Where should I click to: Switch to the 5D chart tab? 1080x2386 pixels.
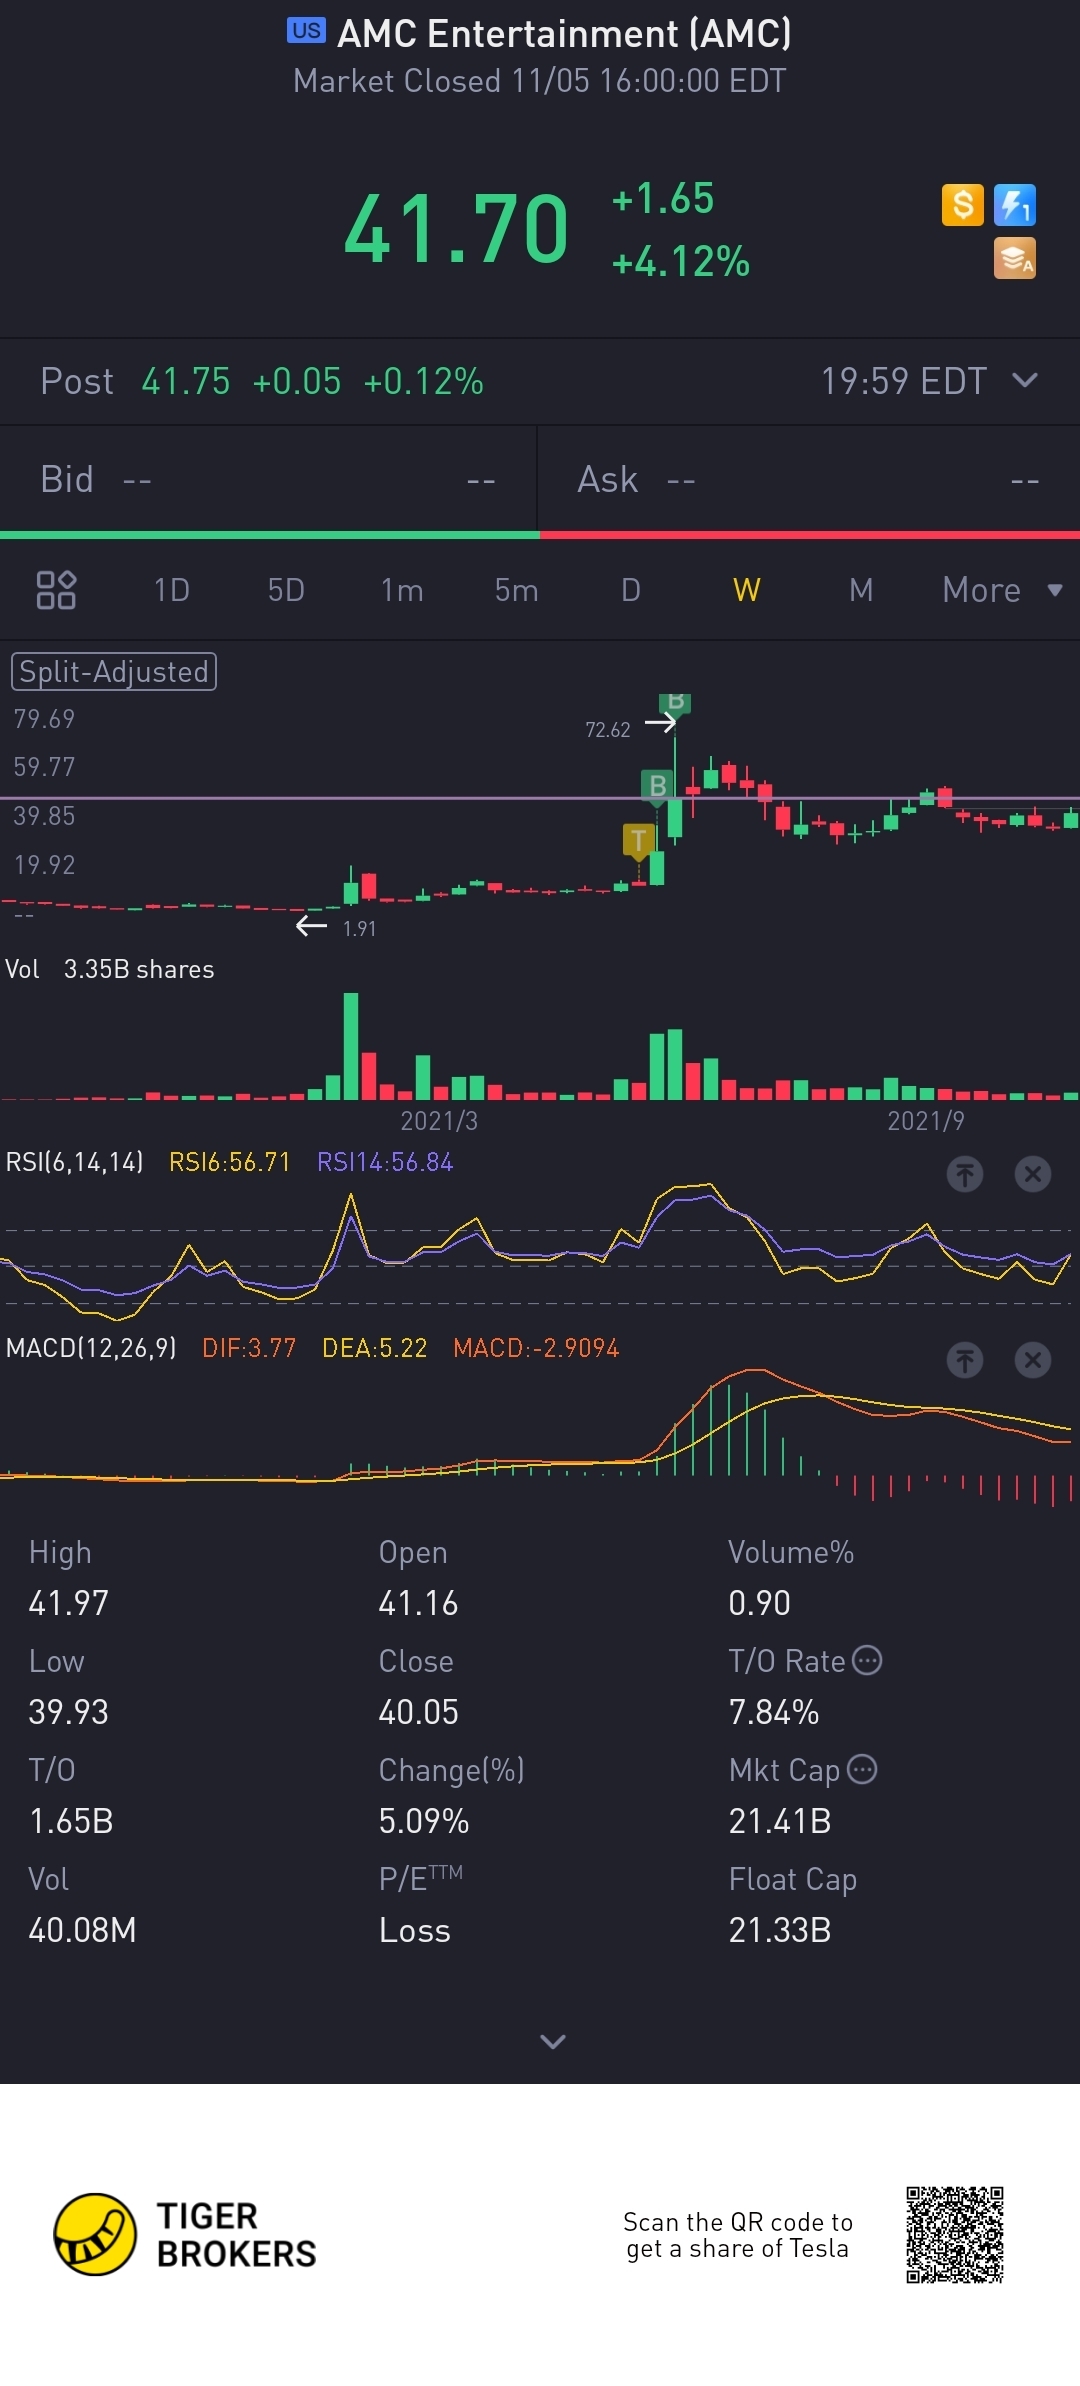[x=286, y=590]
